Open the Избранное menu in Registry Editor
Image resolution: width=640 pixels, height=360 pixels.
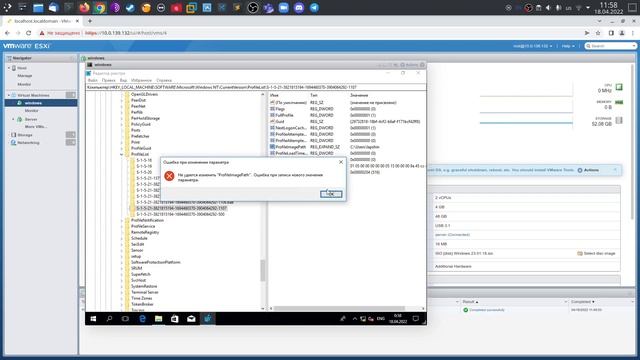pyautogui.click(x=141, y=80)
